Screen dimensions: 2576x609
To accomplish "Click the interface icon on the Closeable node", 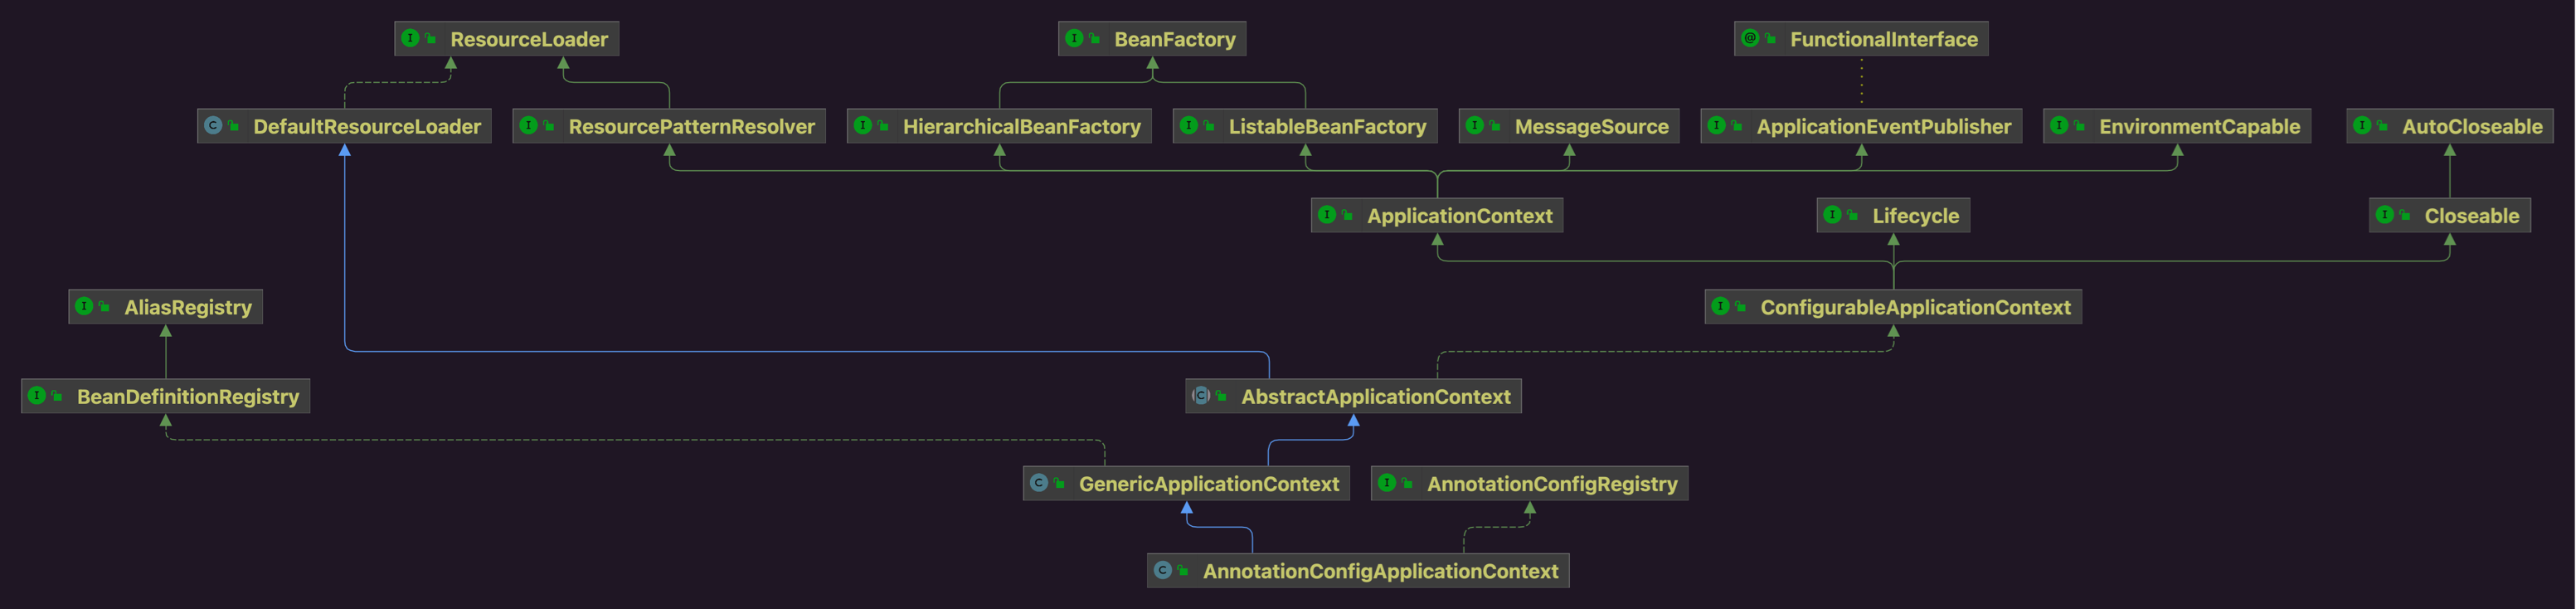I will tap(2385, 215).
